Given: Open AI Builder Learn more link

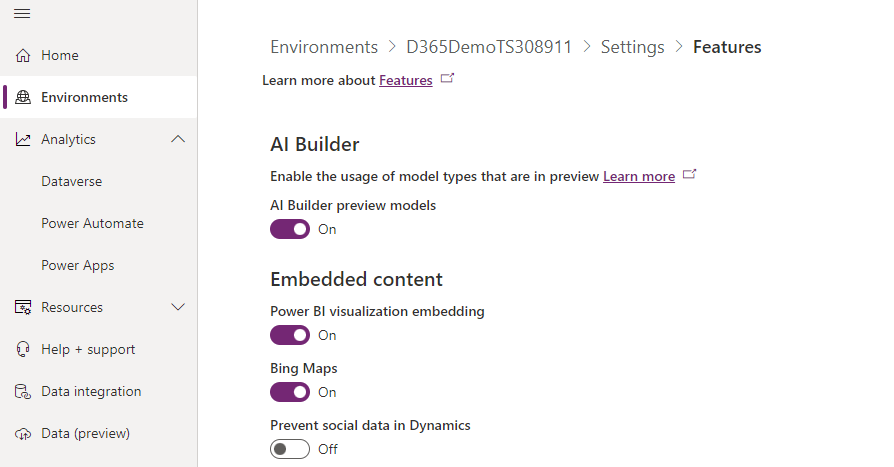Looking at the screenshot, I should (x=639, y=176).
